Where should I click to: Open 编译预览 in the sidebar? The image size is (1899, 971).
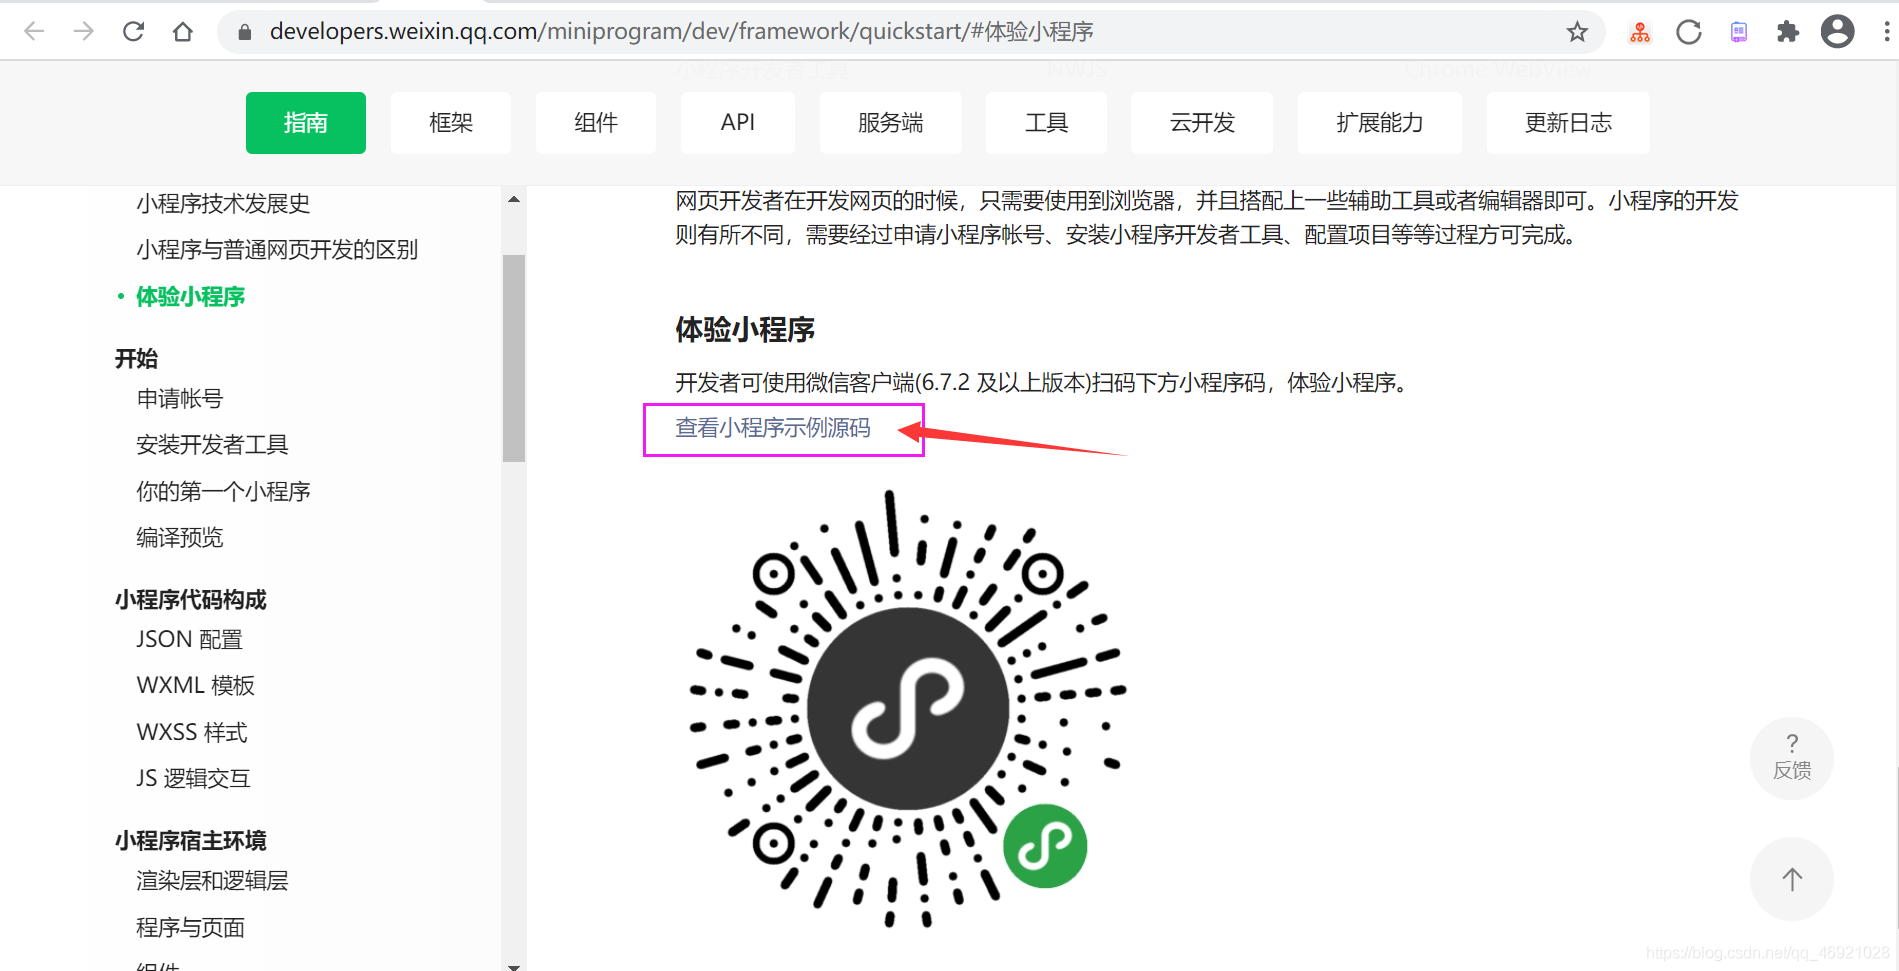tap(180, 538)
